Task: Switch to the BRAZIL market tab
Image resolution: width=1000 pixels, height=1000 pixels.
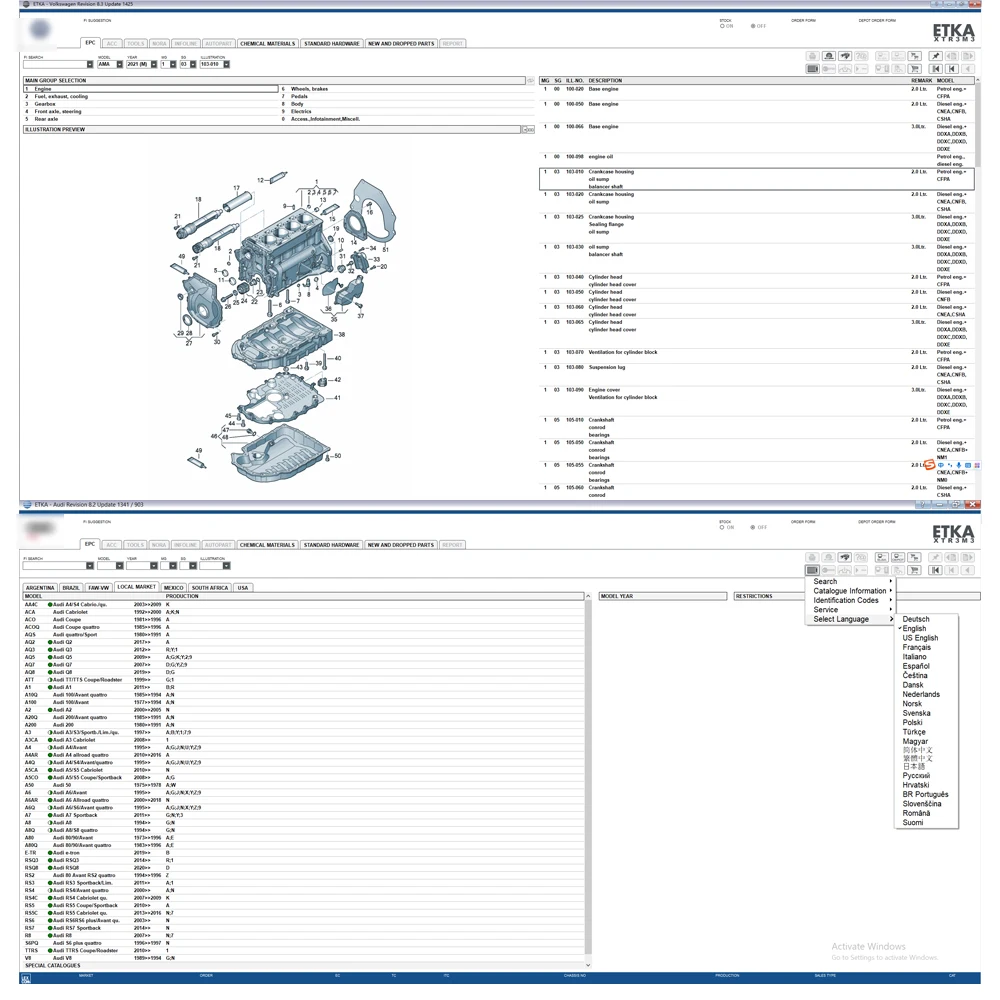Action: tap(71, 588)
